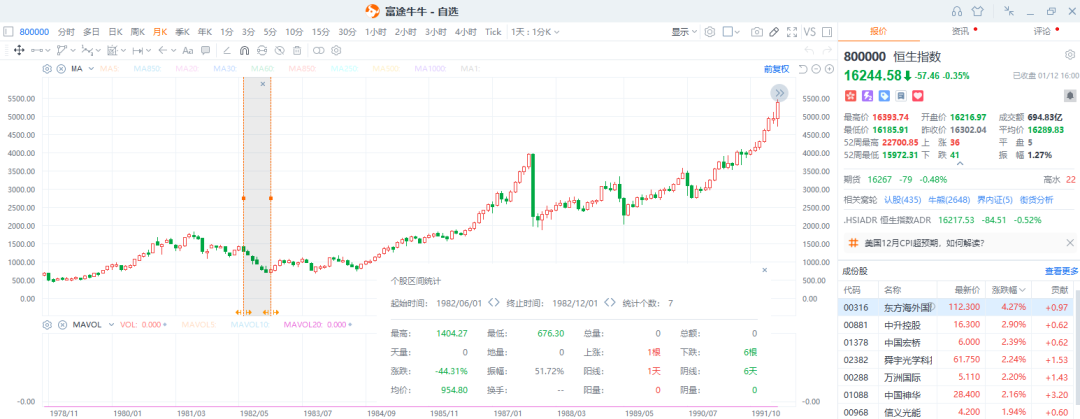
Task: Click the 认股(435) warrants link
Action: click(902, 200)
